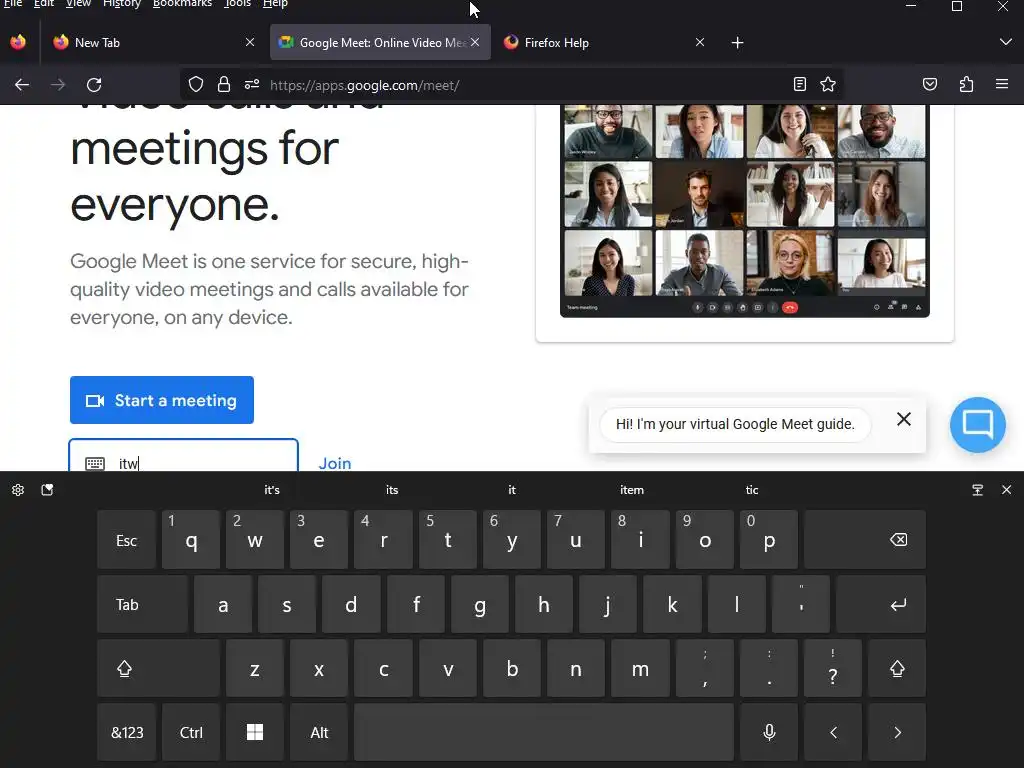The height and width of the screenshot is (768, 1024).
Task: Switch to the &123 symbols layout
Action: pyautogui.click(x=126, y=733)
